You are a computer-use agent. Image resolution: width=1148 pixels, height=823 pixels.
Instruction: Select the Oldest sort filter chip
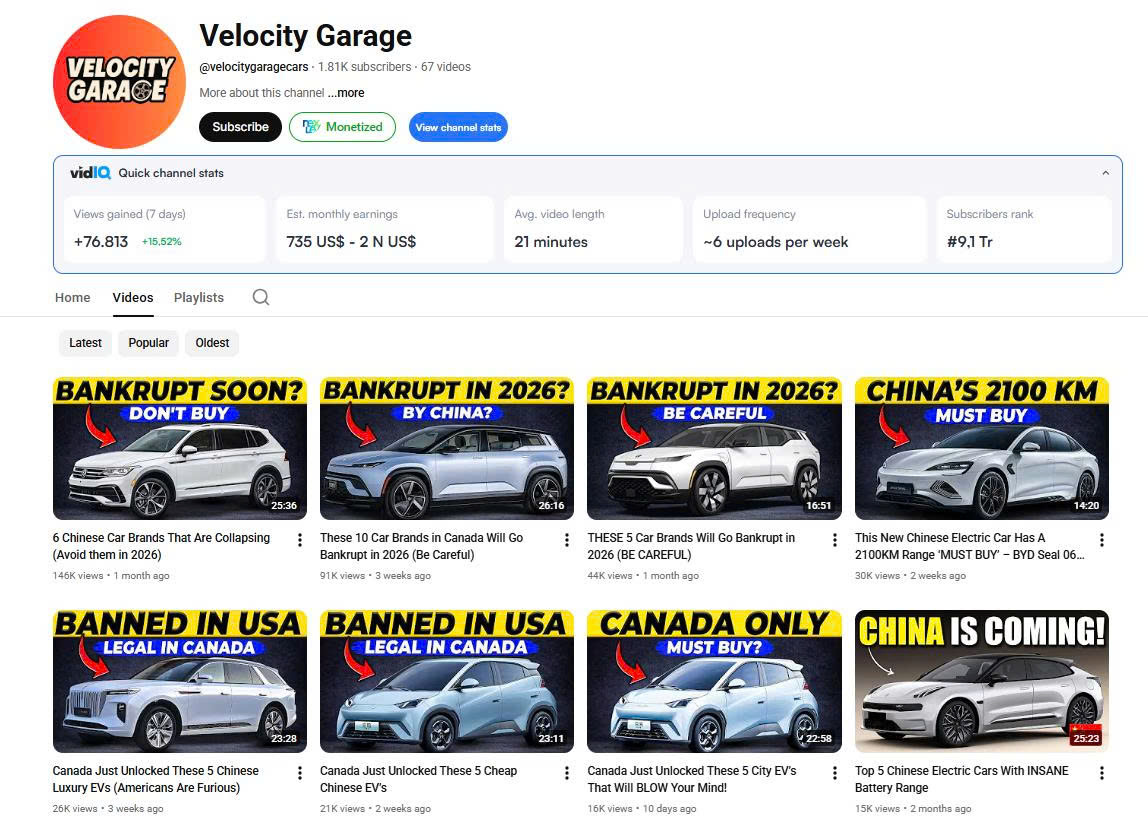(x=212, y=343)
